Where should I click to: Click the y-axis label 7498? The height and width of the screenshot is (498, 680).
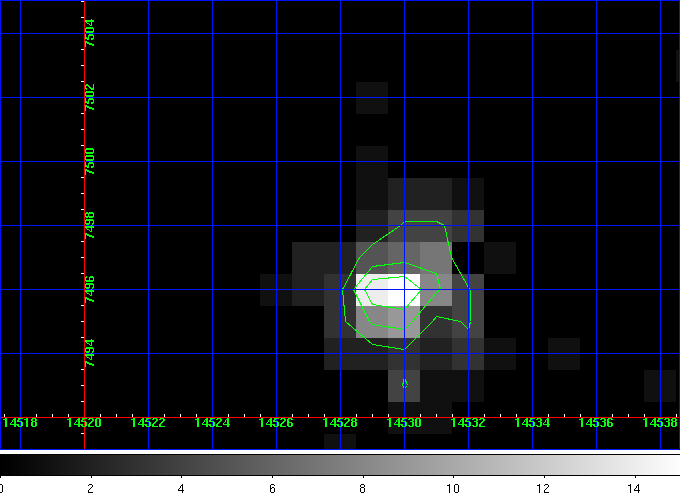click(89, 225)
